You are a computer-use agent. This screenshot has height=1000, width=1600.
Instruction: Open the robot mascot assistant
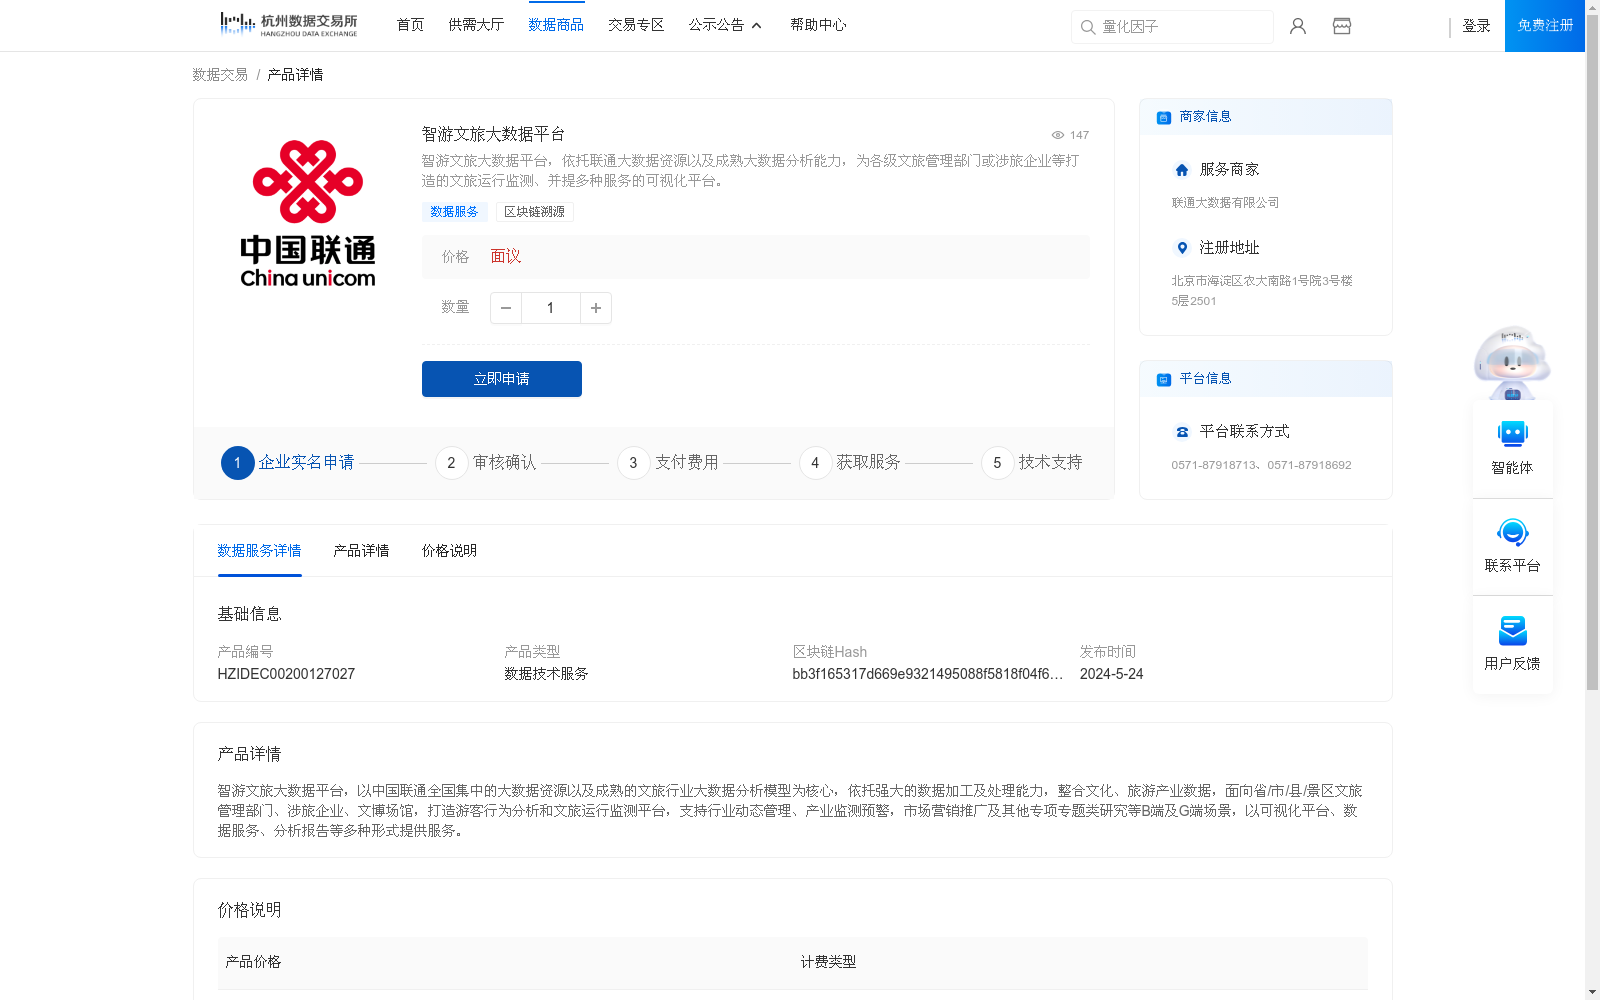tap(1512, 362)
